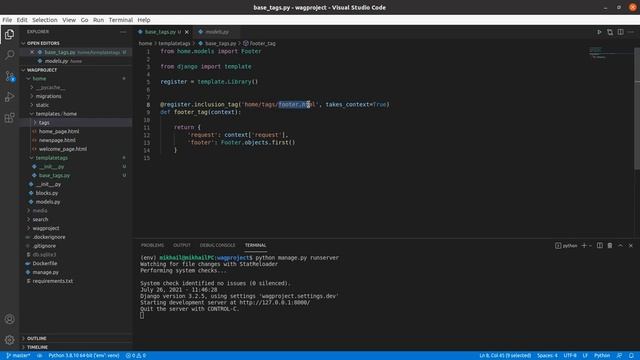This screenshot has width=640, height=360.
Task: Change indentation via Spaces: 4
Action: tap(547, 356)
